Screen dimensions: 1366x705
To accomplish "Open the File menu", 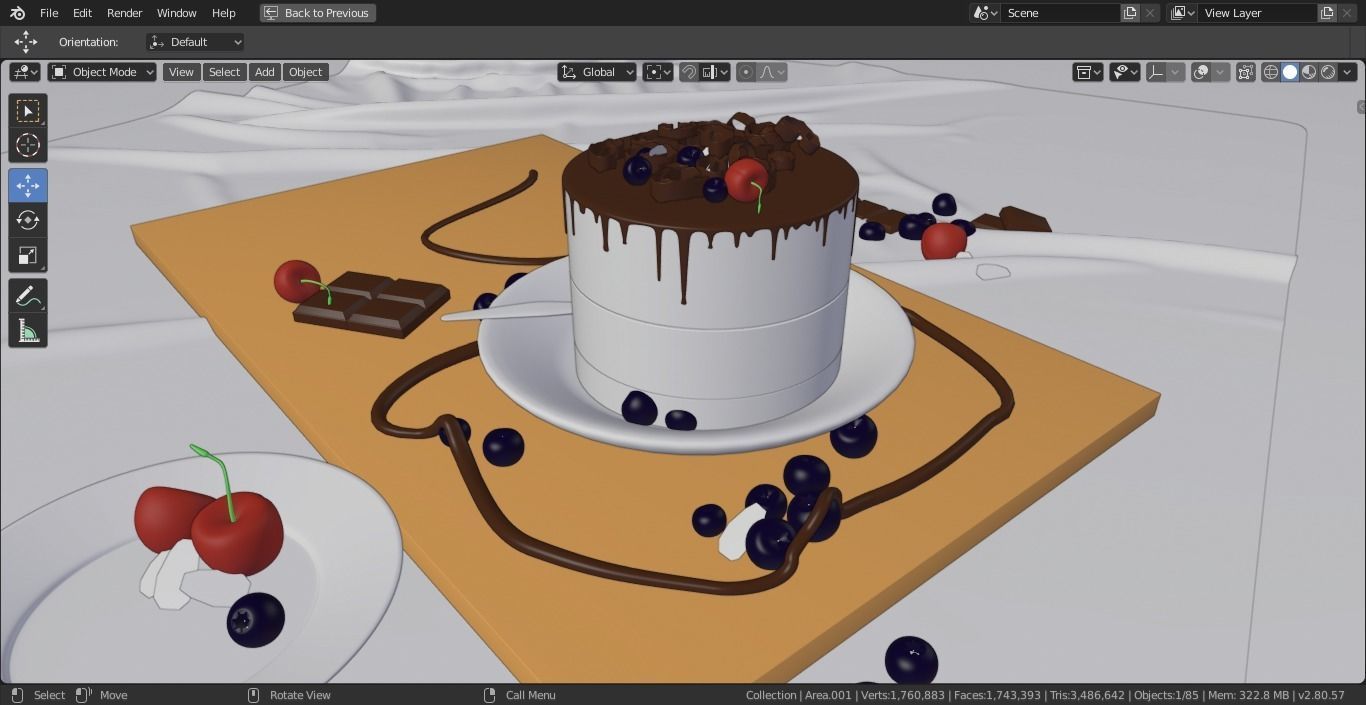I will 49,13.
